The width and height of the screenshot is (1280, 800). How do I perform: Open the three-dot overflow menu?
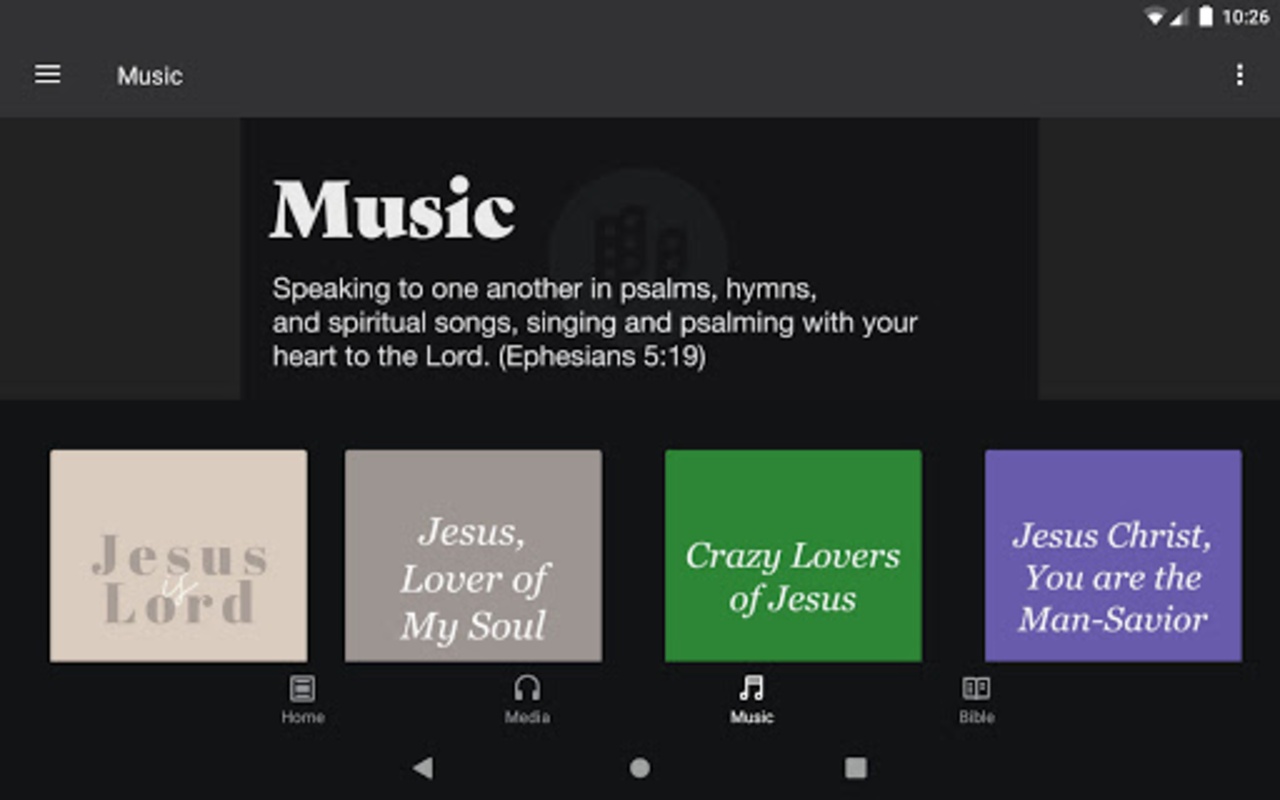click(x=1239, y=75)
